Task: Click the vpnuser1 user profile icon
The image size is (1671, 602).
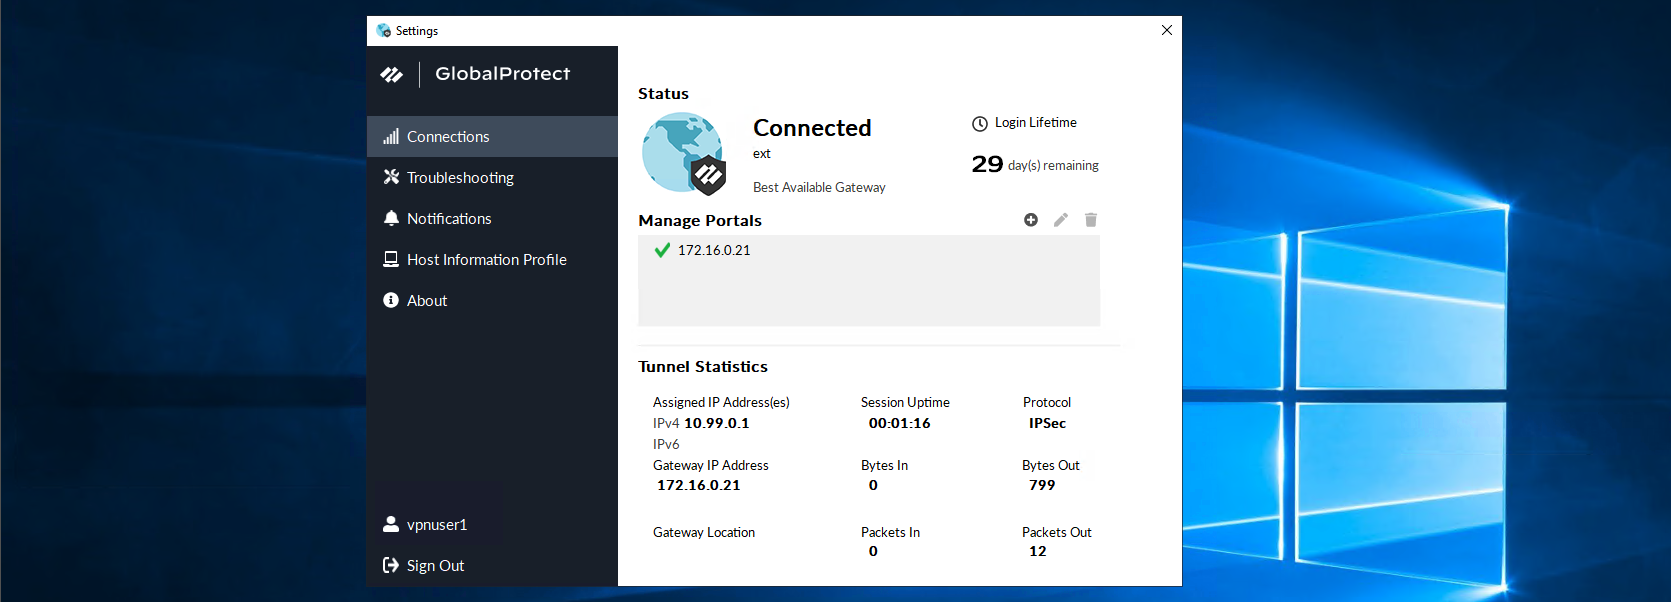Action: click(x=391, y=524)
